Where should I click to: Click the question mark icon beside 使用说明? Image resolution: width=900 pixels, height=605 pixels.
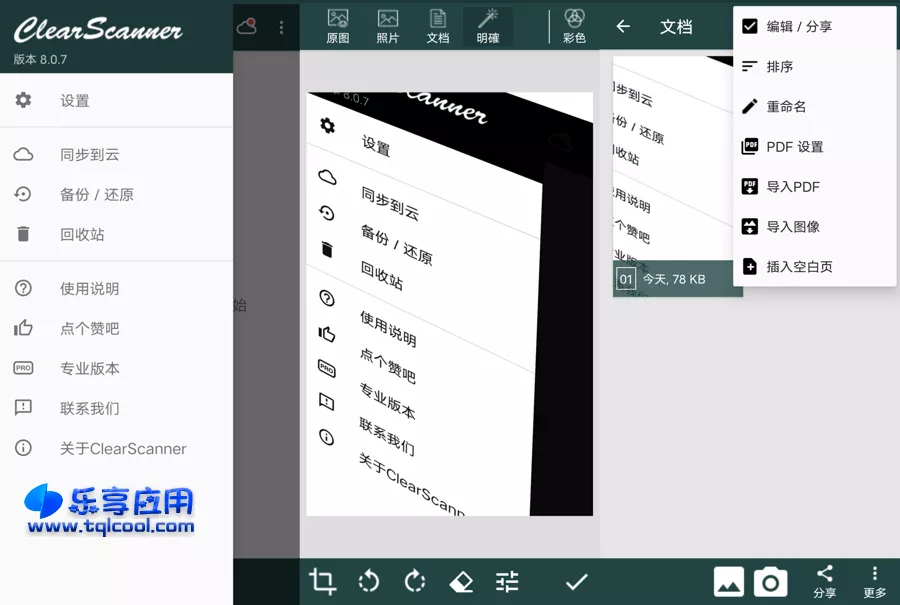point(23,288)
